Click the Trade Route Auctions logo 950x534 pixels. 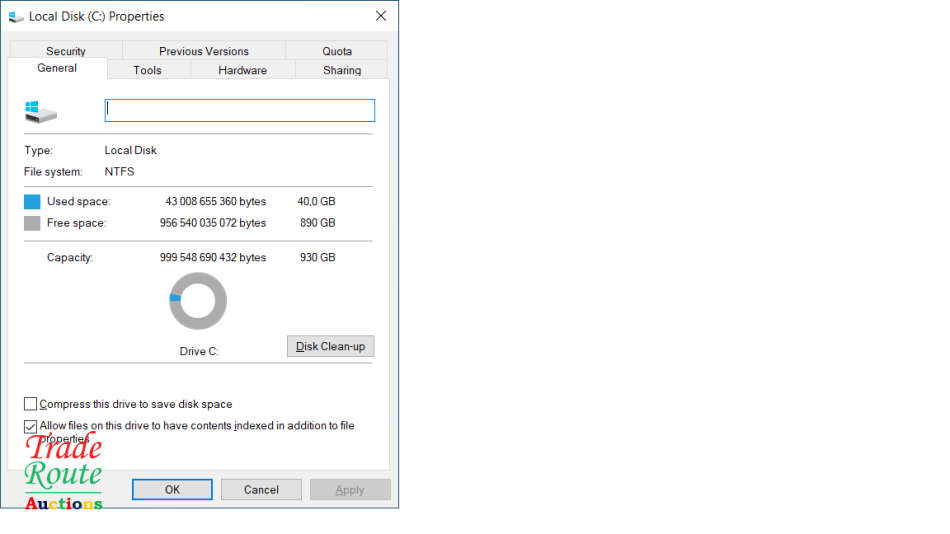click(x=63, y=474)
